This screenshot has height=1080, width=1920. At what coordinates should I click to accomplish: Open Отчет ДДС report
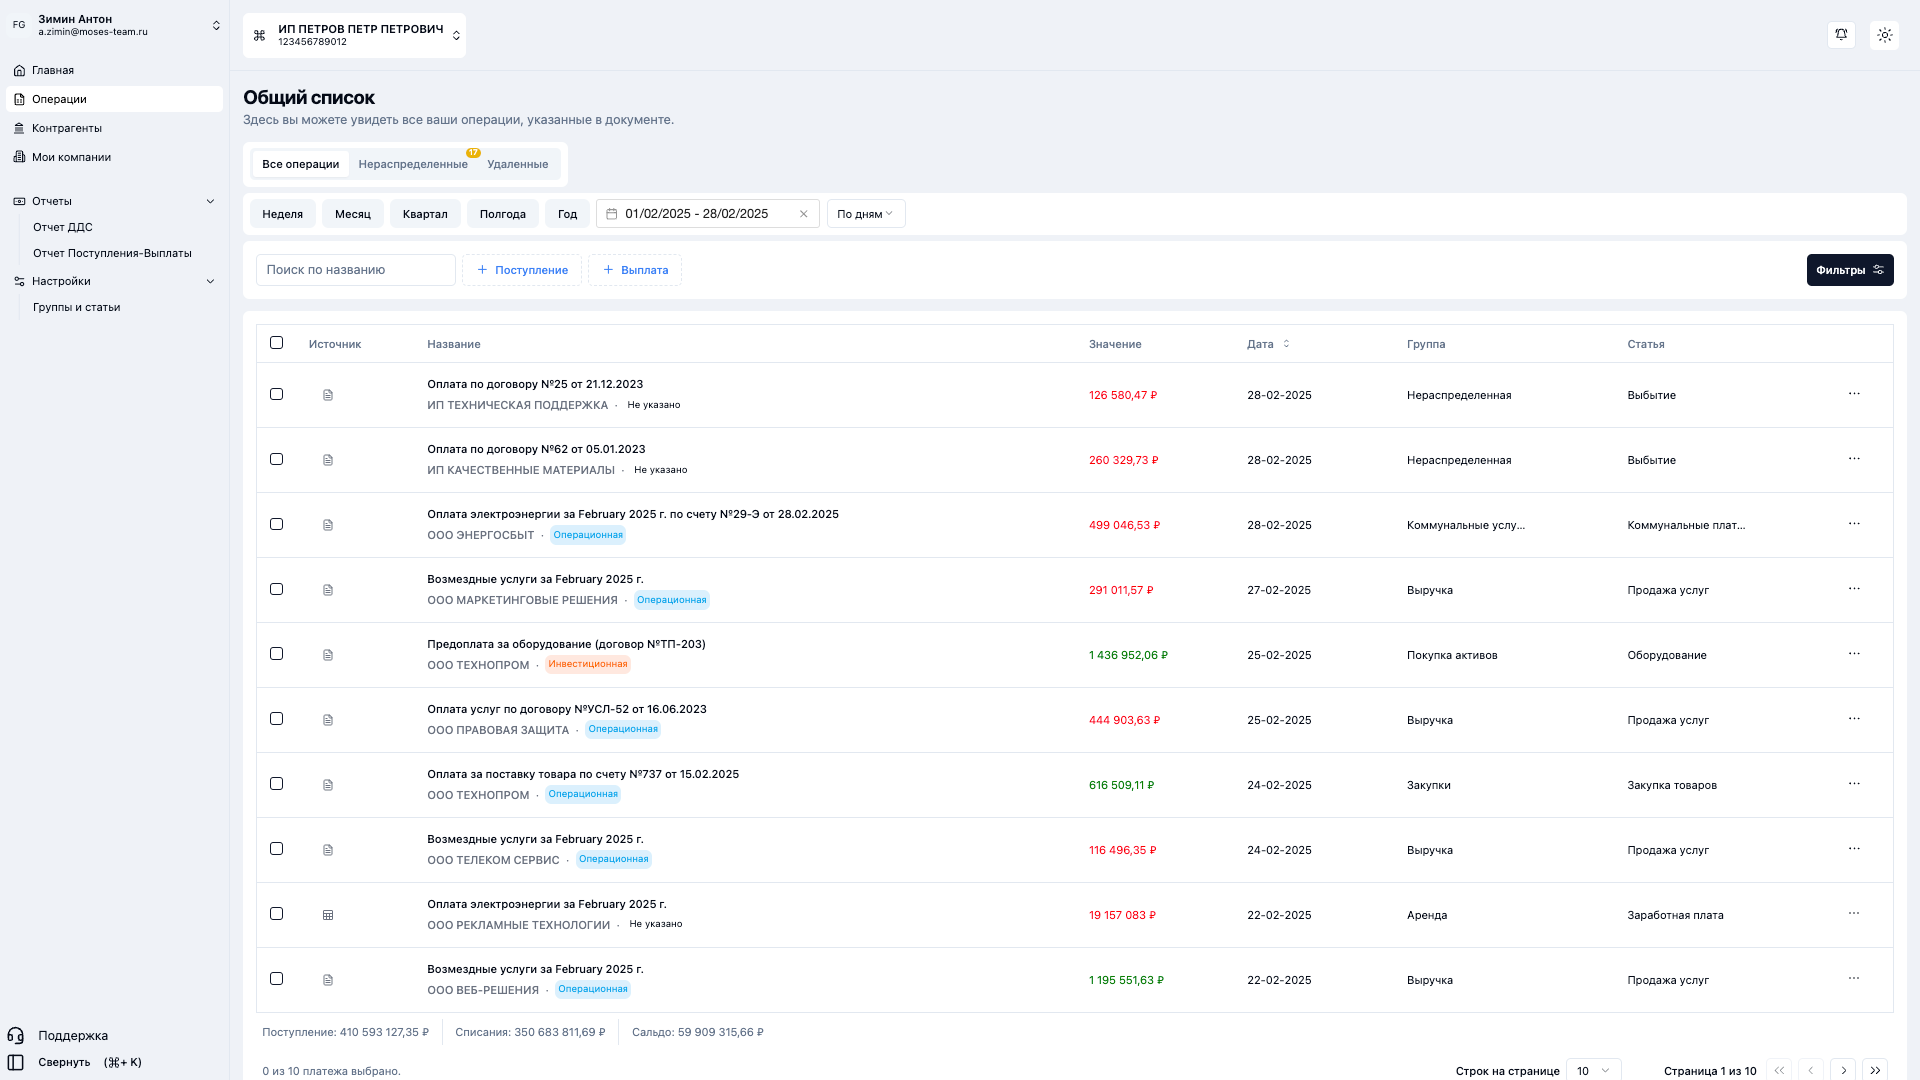click(63, 227)
